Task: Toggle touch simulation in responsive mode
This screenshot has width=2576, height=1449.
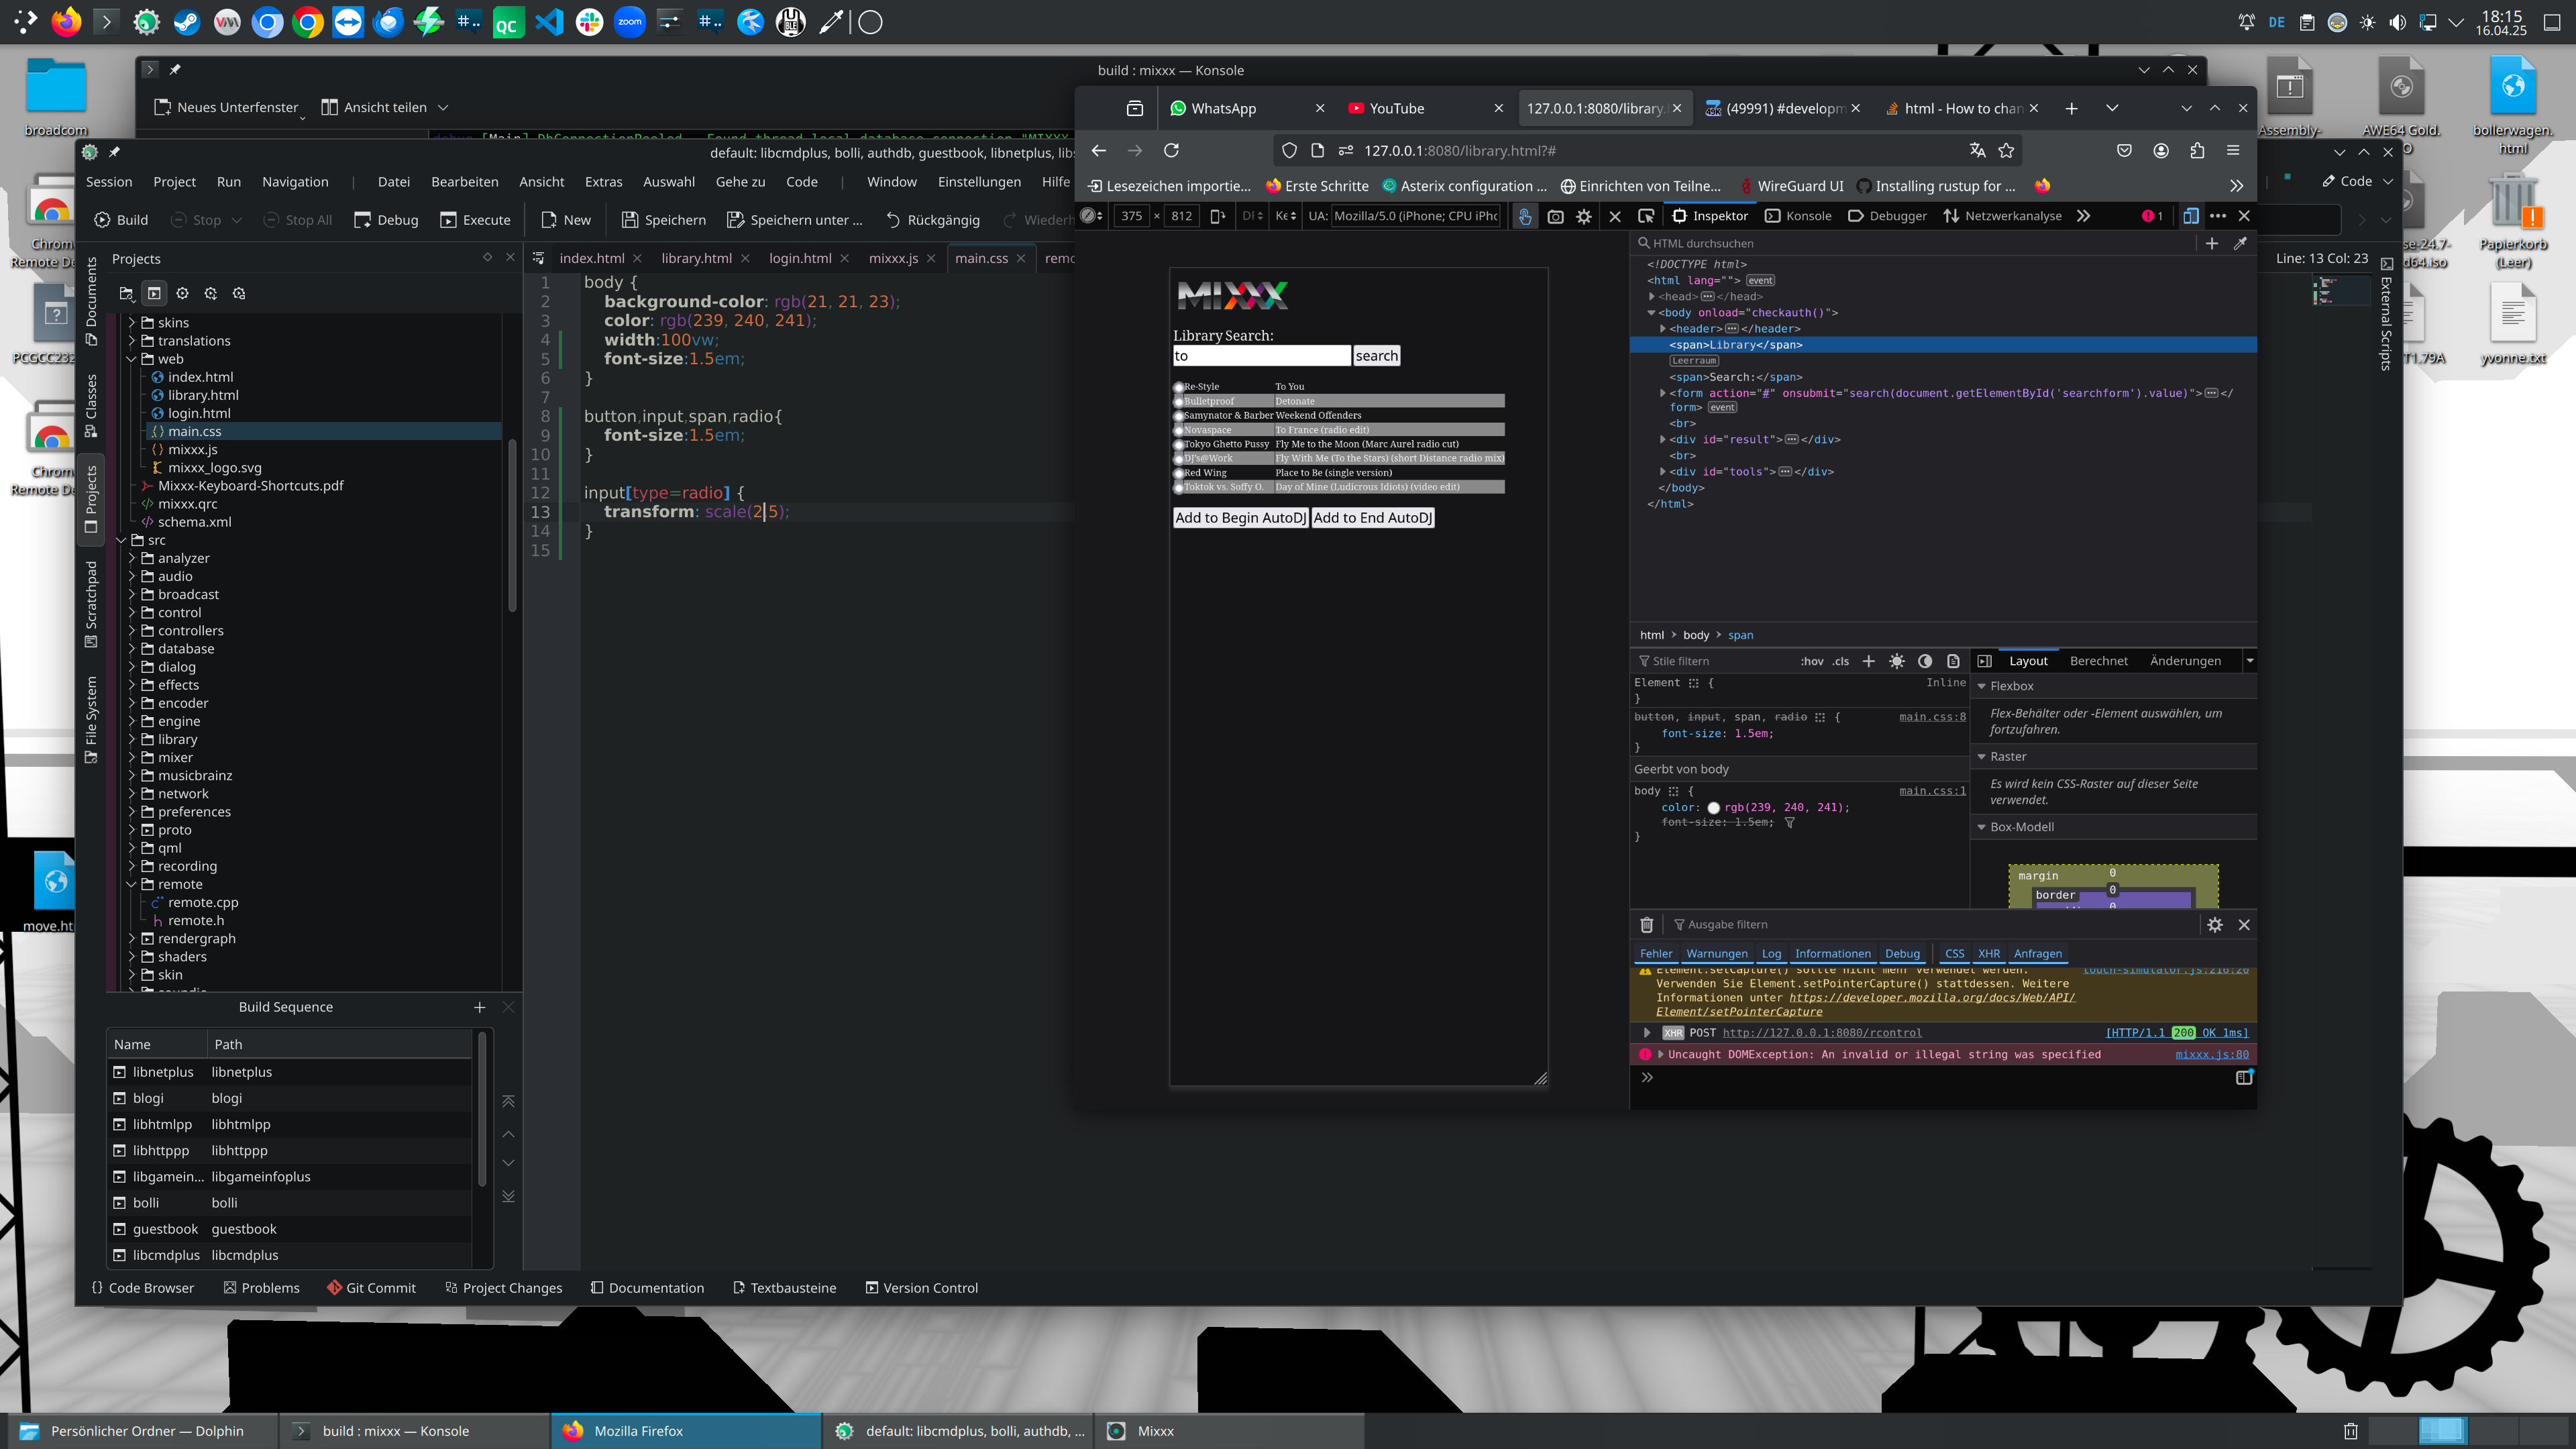Action: pos(1524,216)
